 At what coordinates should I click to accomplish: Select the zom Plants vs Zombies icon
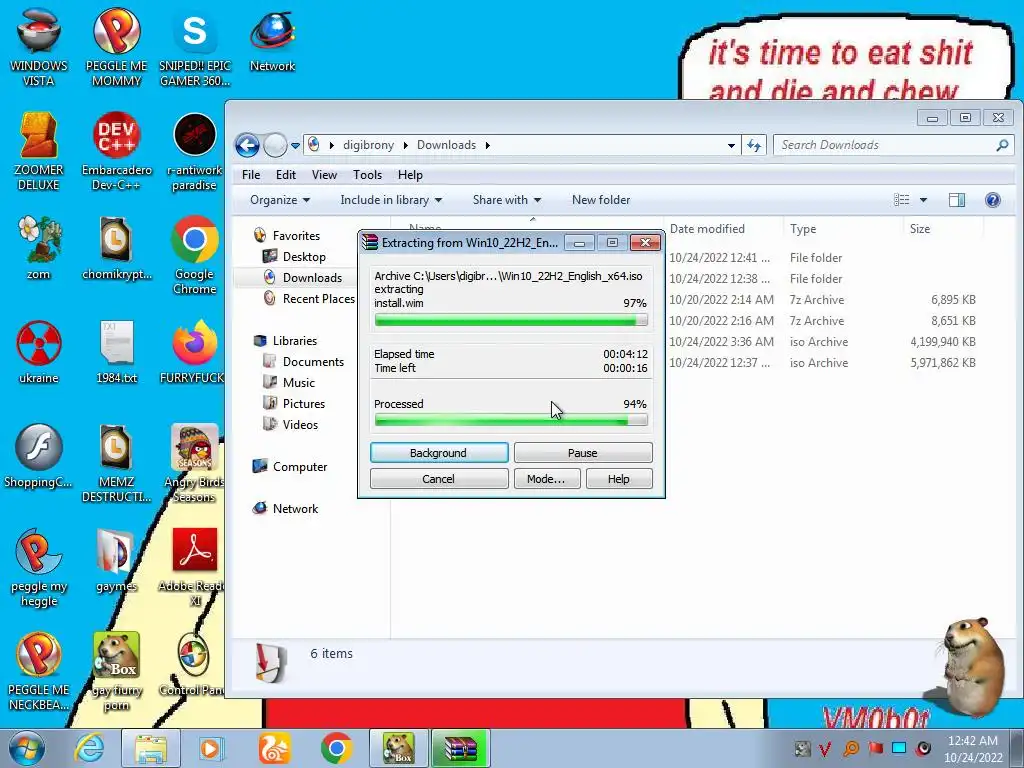pos(39,248)
